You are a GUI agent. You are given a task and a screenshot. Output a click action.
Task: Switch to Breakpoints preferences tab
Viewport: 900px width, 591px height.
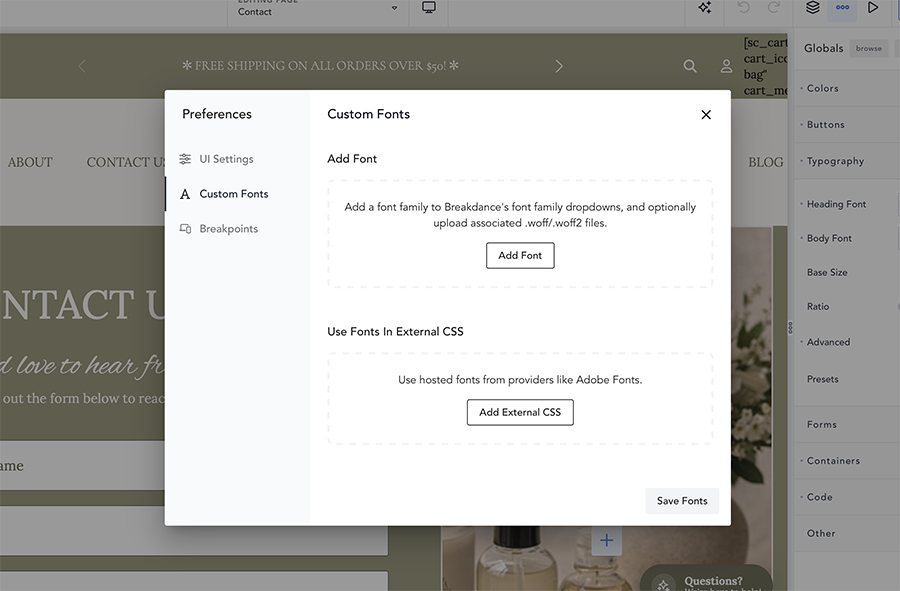tap(228, 229)
